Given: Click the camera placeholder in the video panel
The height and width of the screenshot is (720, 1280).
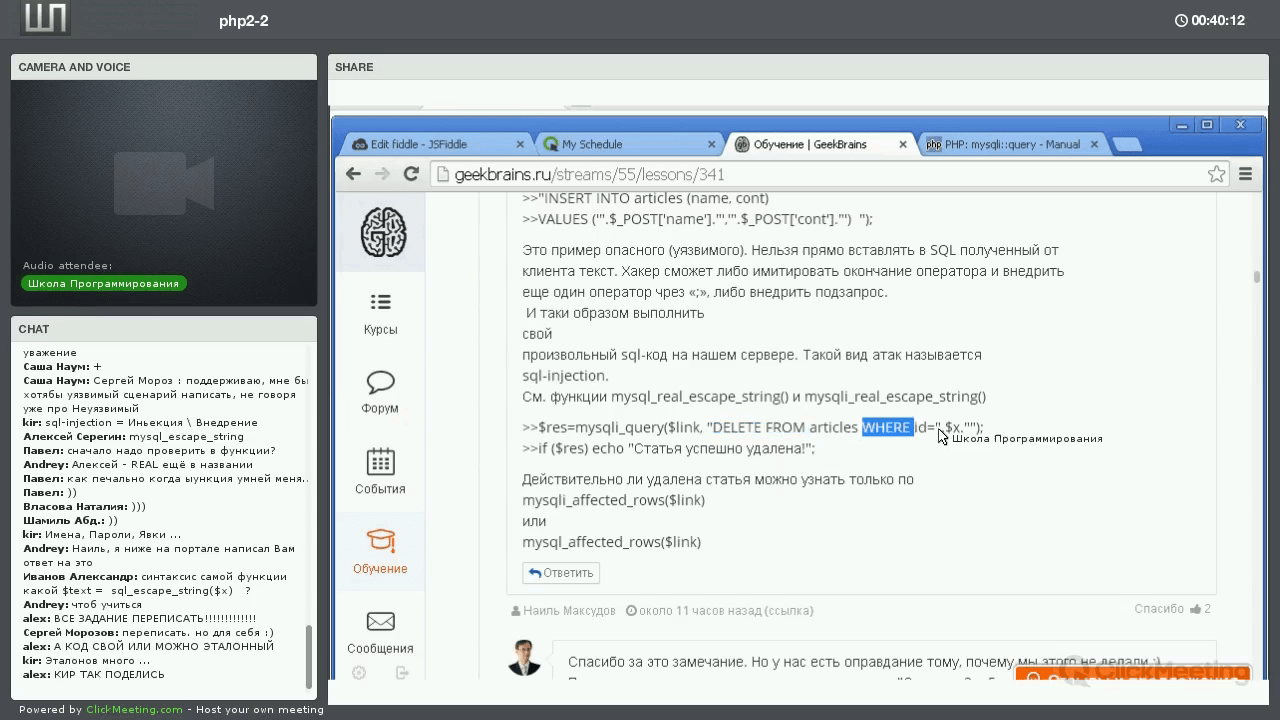Looking at the screenshot, I should (x=164, y=184).
